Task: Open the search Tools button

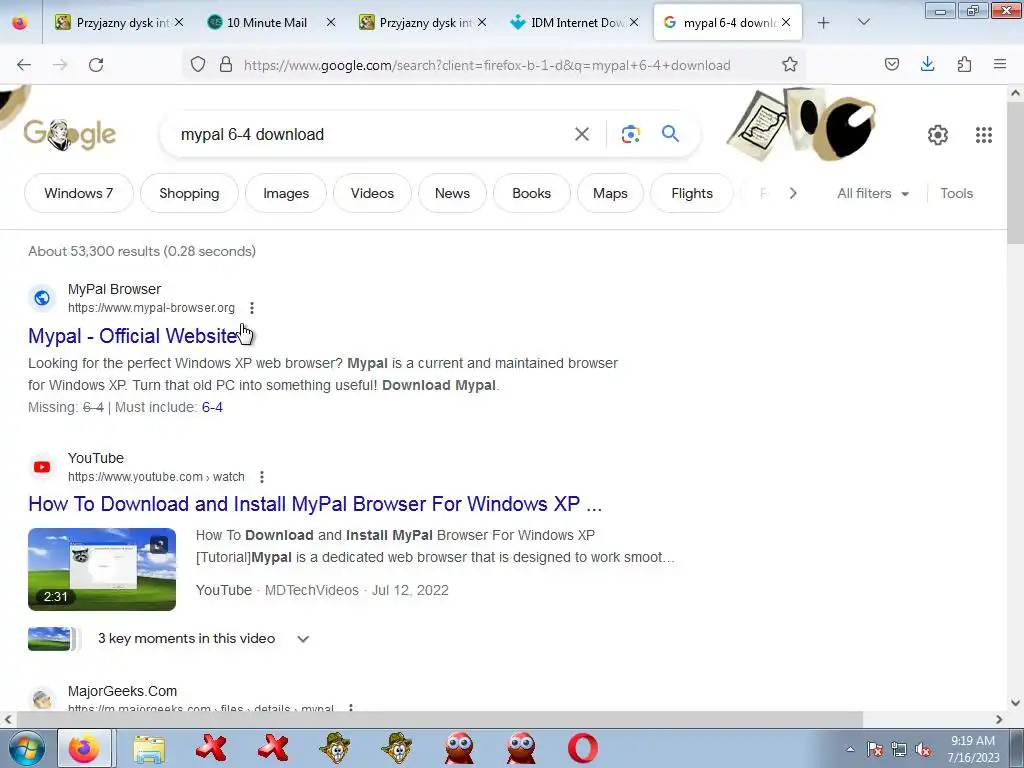Action: point(956,193)
